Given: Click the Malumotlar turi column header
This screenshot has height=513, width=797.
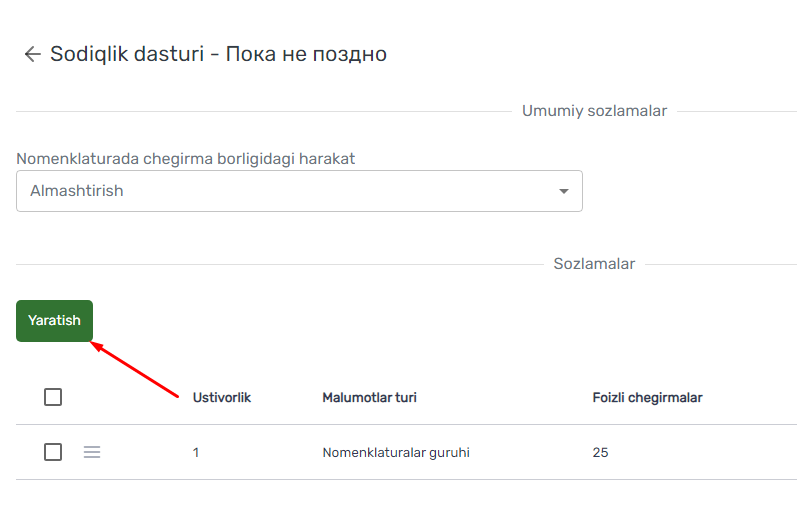Looking at the screenshot, I should (370, 398).
